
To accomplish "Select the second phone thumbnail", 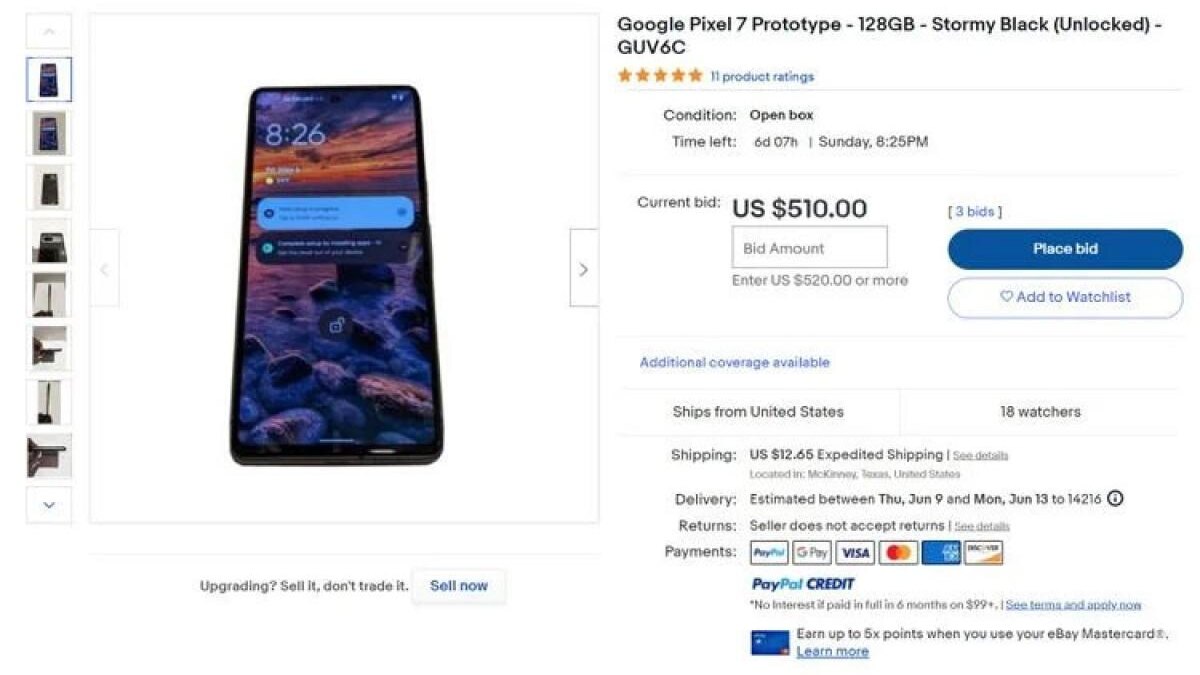I will click(48, 133).
